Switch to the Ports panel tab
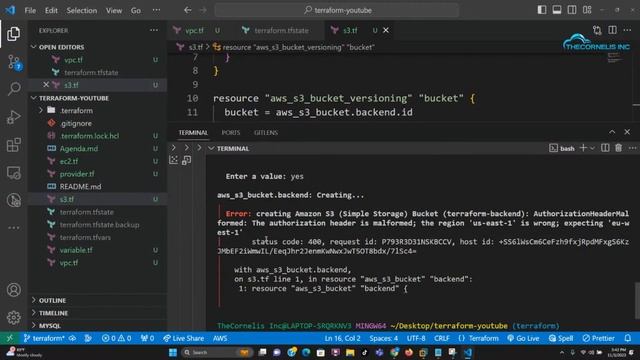This screenshot has width=640, height=360. (231, 133)
